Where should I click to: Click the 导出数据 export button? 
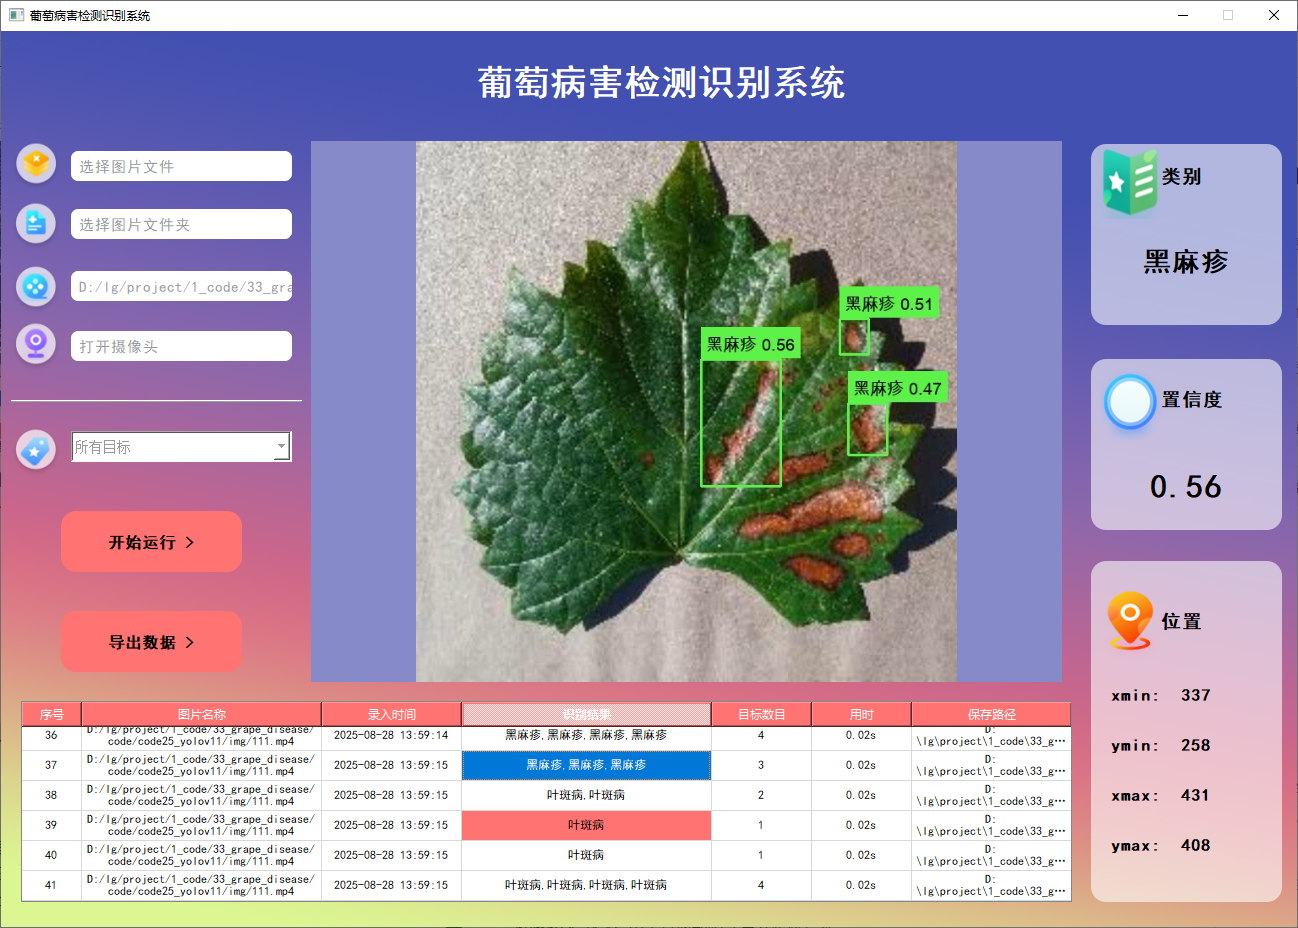[x=151, y=642]
